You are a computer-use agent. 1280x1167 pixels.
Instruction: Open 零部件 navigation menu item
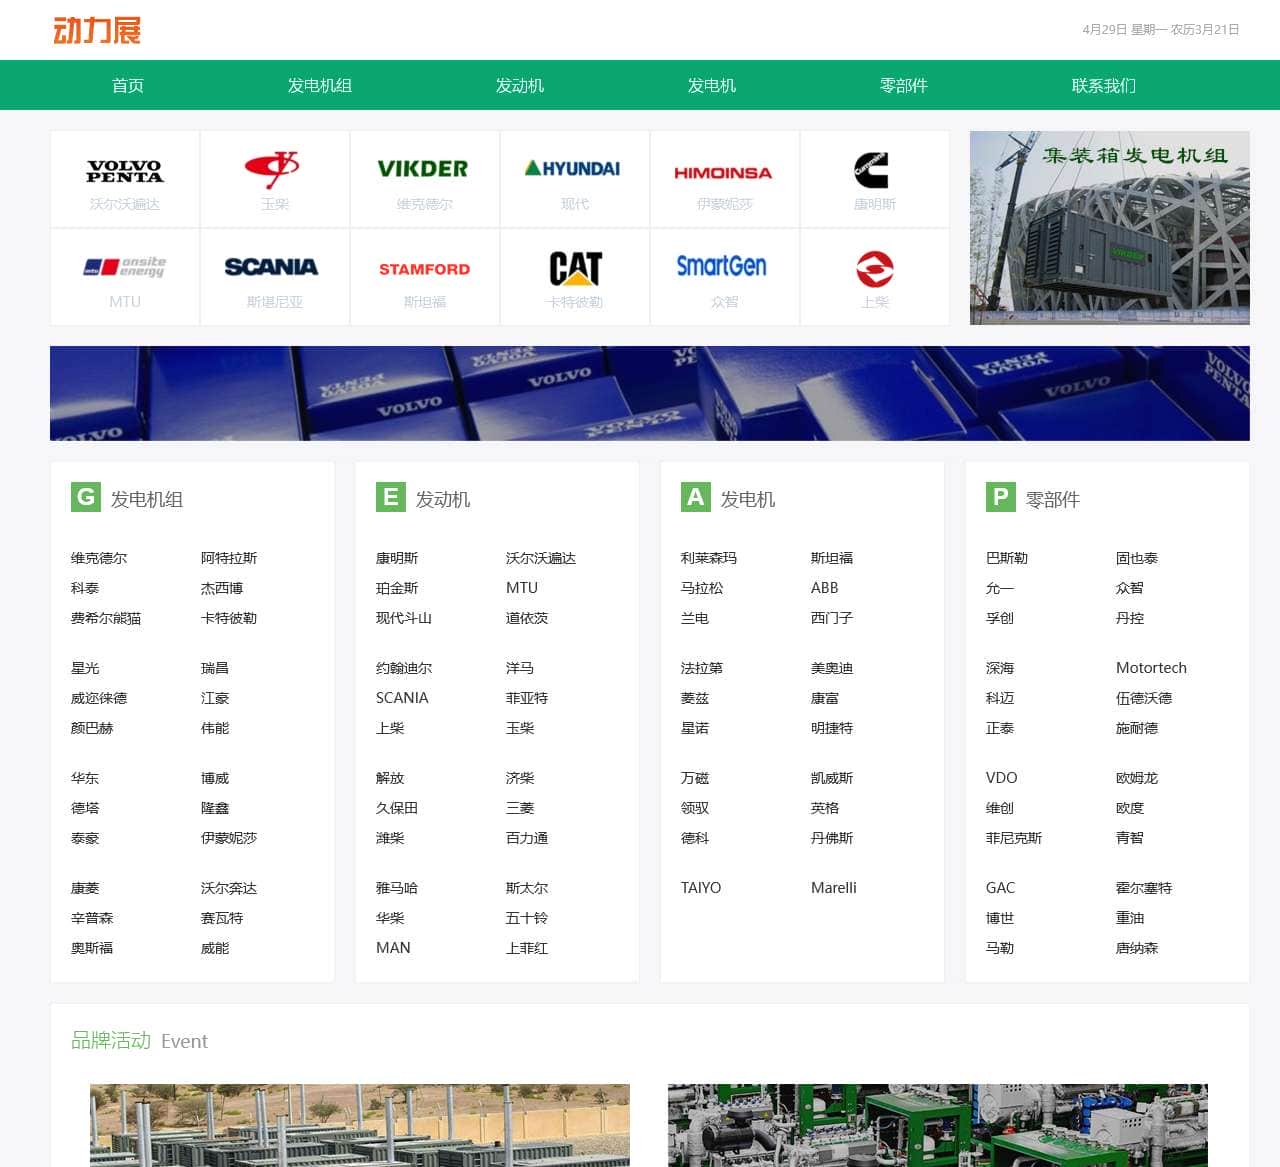point(904,85)
